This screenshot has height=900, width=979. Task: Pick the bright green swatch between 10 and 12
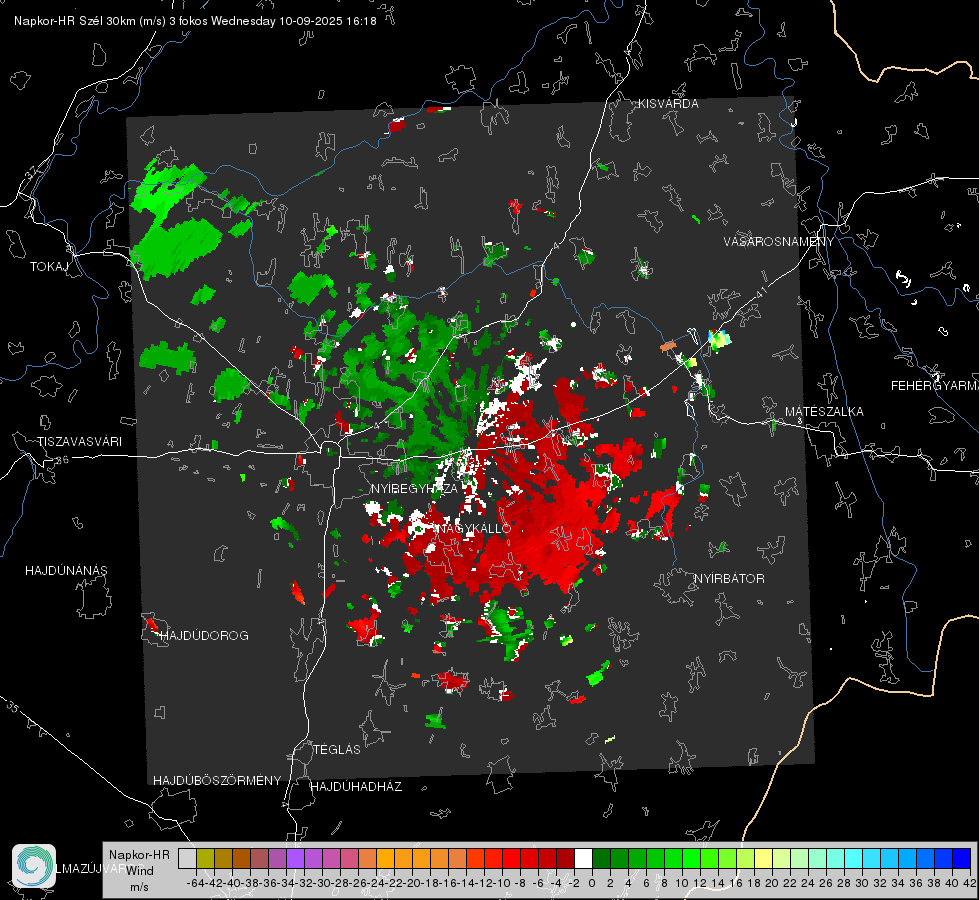pyautogui.click(x=691, y=858)
